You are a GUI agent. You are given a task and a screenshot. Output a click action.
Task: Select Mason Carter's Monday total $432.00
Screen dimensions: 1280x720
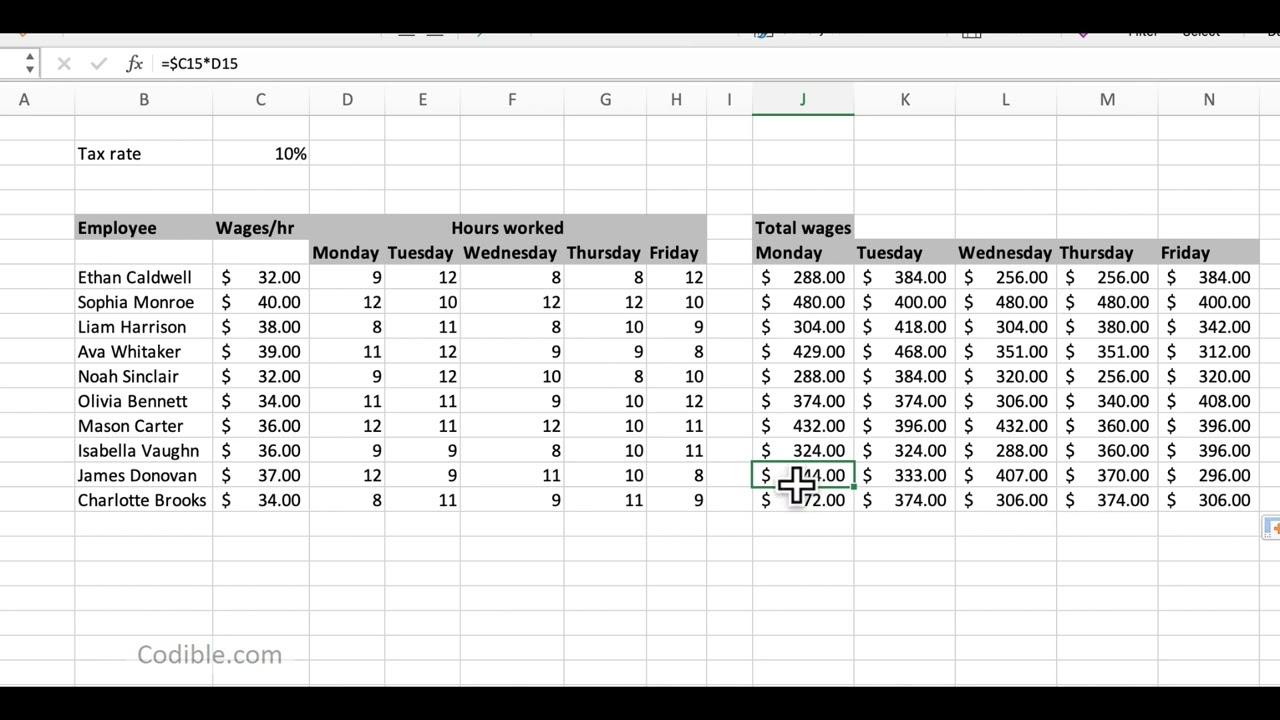(x=803, y=426)
